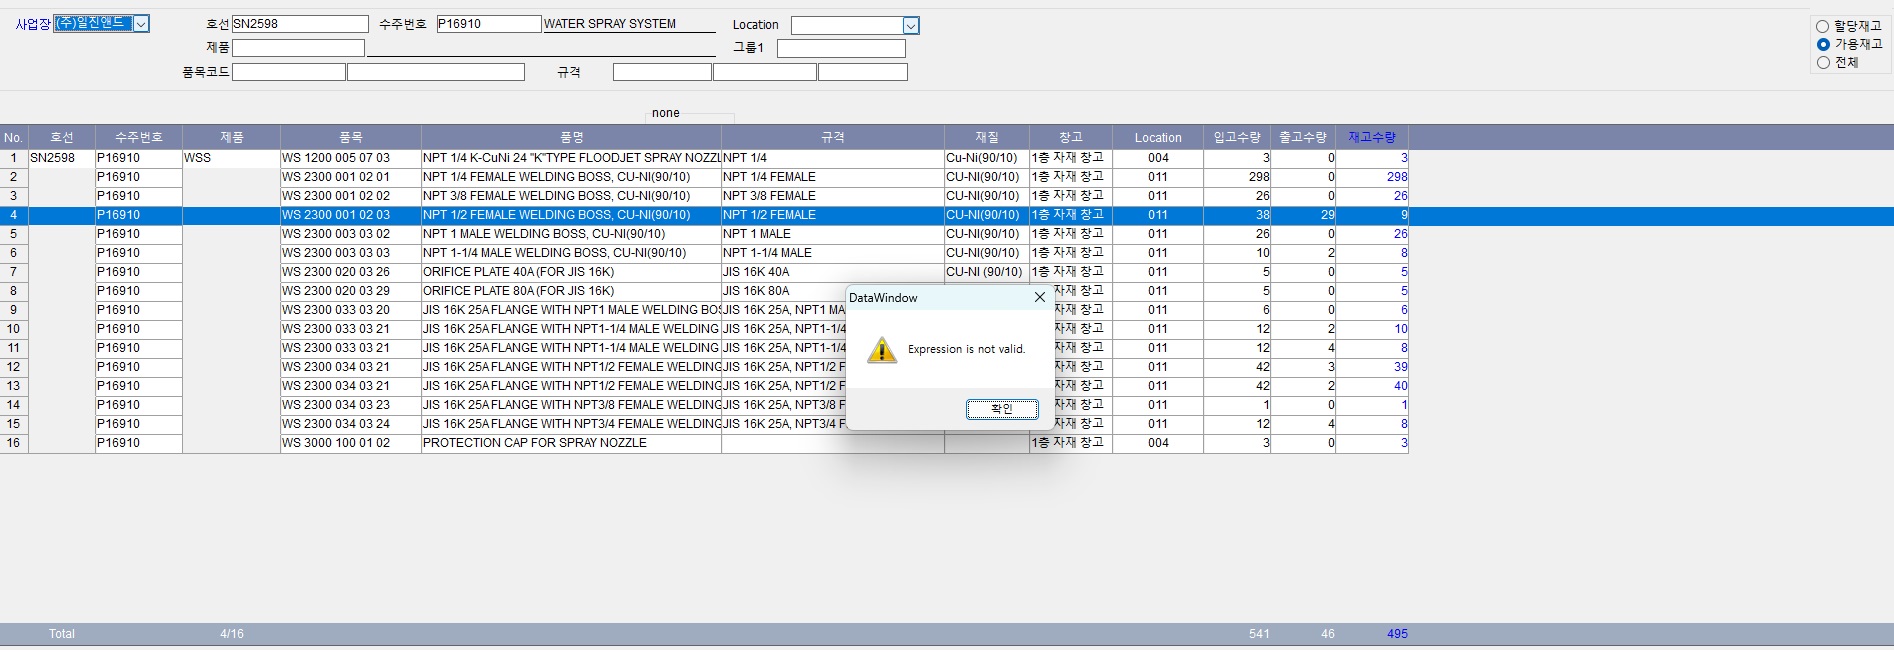Focus the 그룹1 input field
Image resolution: width=1894 pixels, height=654 pixels.
click(840, 48)
